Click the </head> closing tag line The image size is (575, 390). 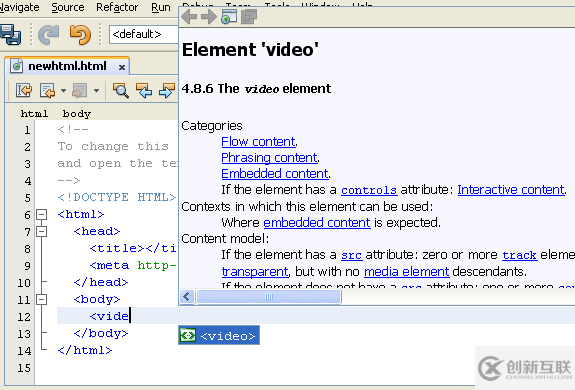pos(101,282)
